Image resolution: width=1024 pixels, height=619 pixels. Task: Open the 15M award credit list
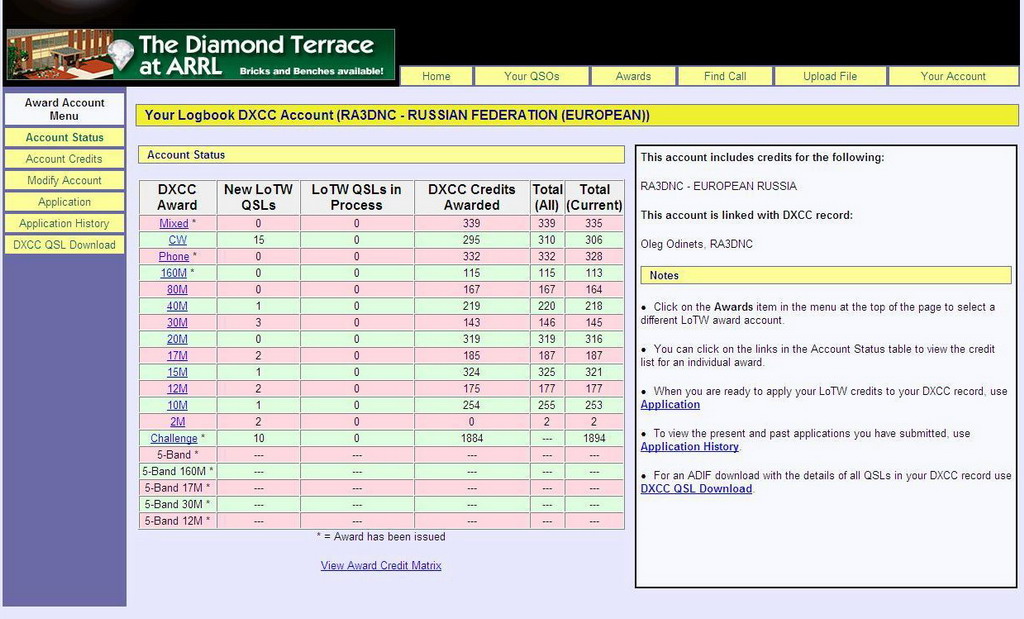click(177, 372)
